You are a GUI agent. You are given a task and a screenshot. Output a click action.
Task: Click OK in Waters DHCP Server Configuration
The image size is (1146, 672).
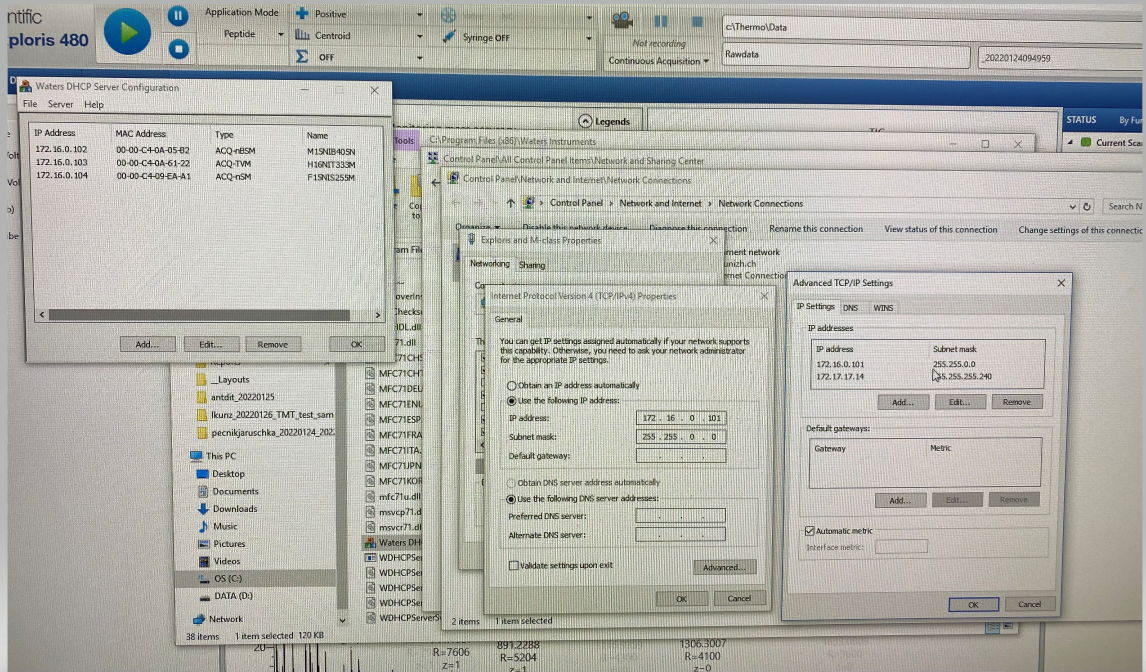click(356, 344)
